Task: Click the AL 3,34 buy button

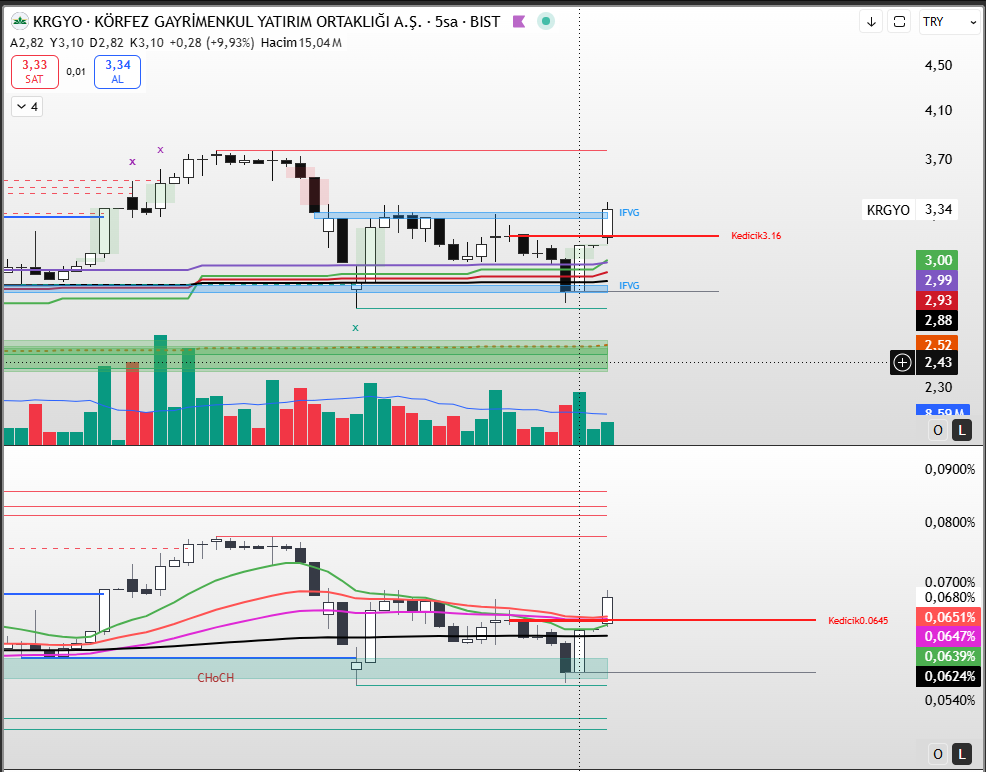Action: (118, 72)
